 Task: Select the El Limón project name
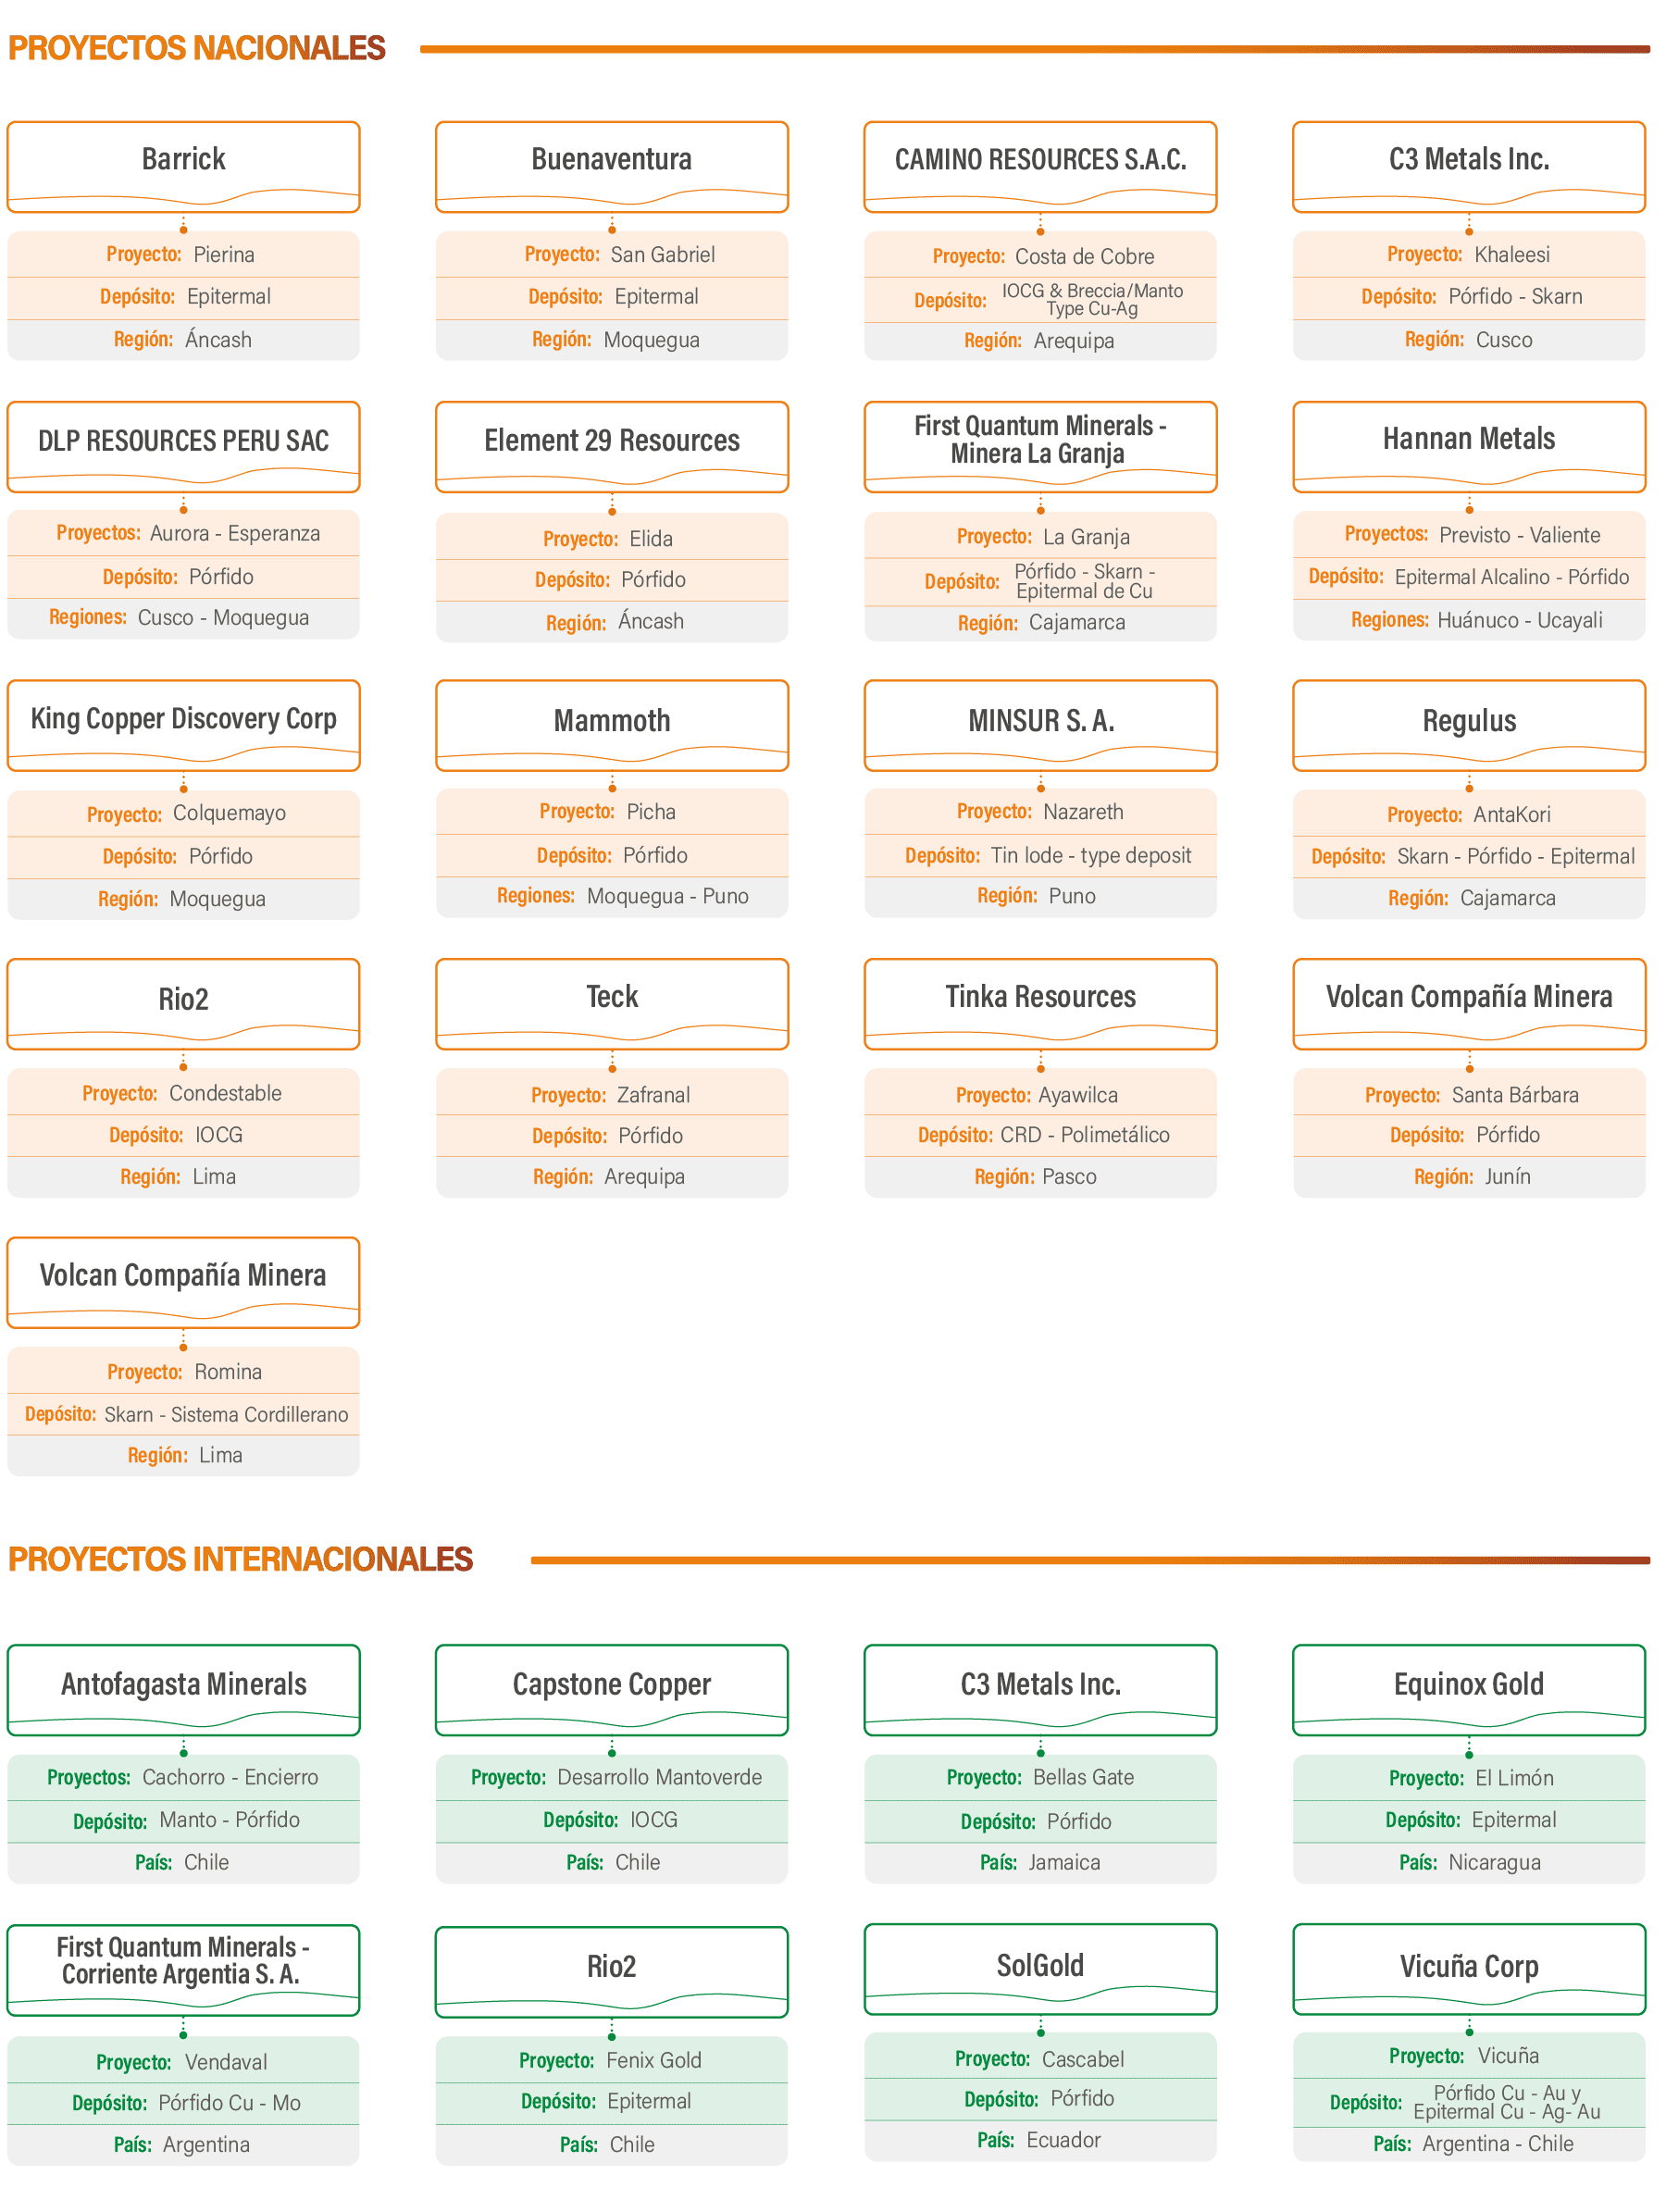(1514, 1778)
